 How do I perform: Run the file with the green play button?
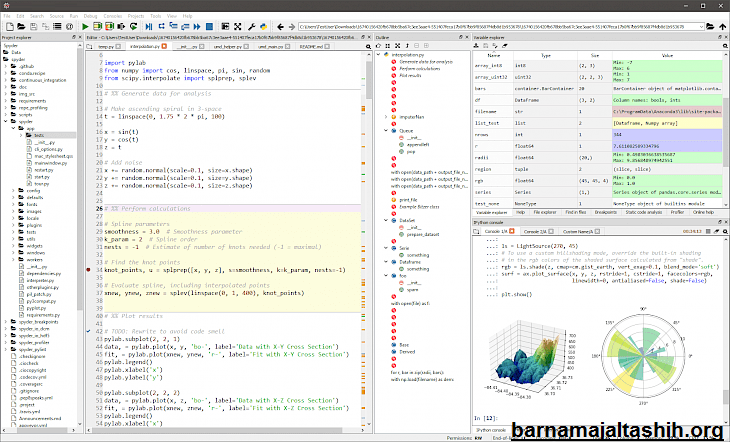click(x=85, y=27)
